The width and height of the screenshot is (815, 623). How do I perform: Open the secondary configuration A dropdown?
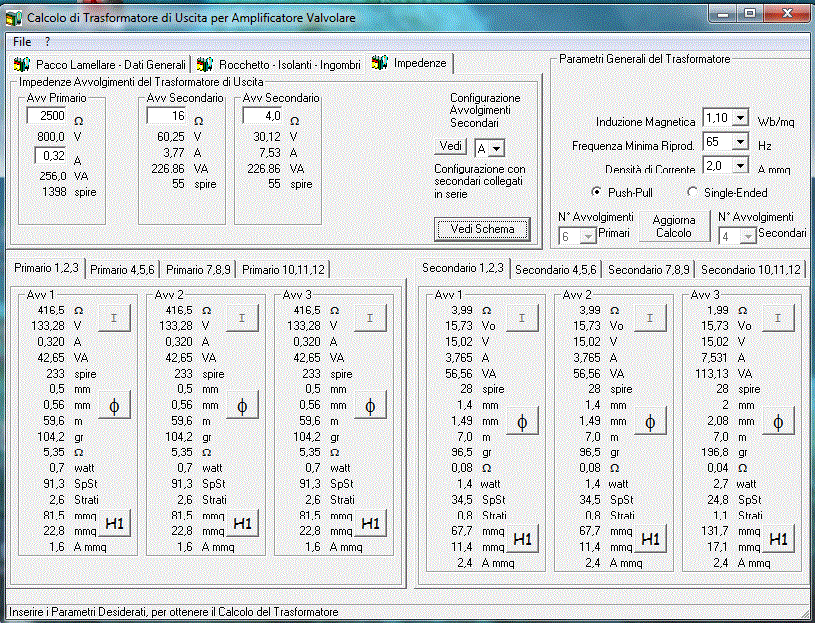pos(496,148)
